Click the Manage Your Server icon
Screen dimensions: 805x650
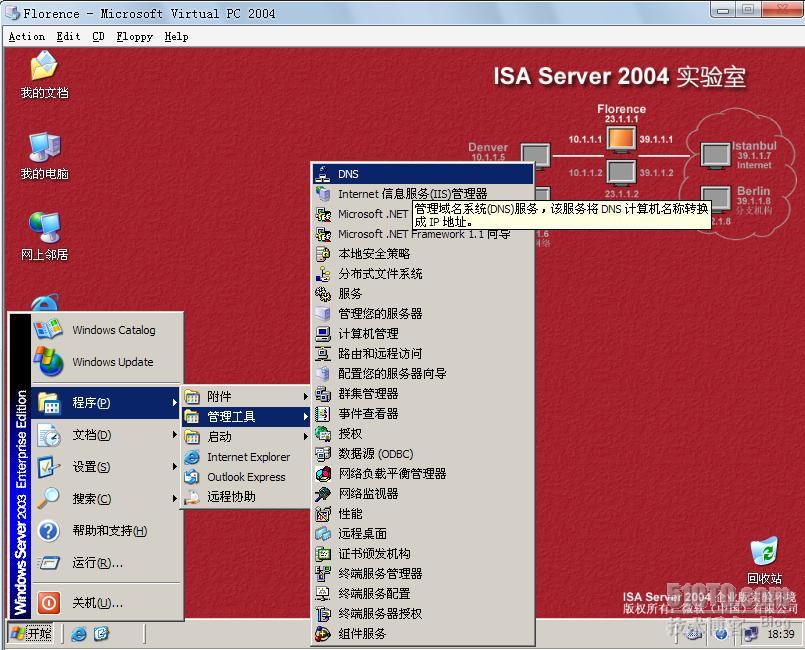pos(323,314)
